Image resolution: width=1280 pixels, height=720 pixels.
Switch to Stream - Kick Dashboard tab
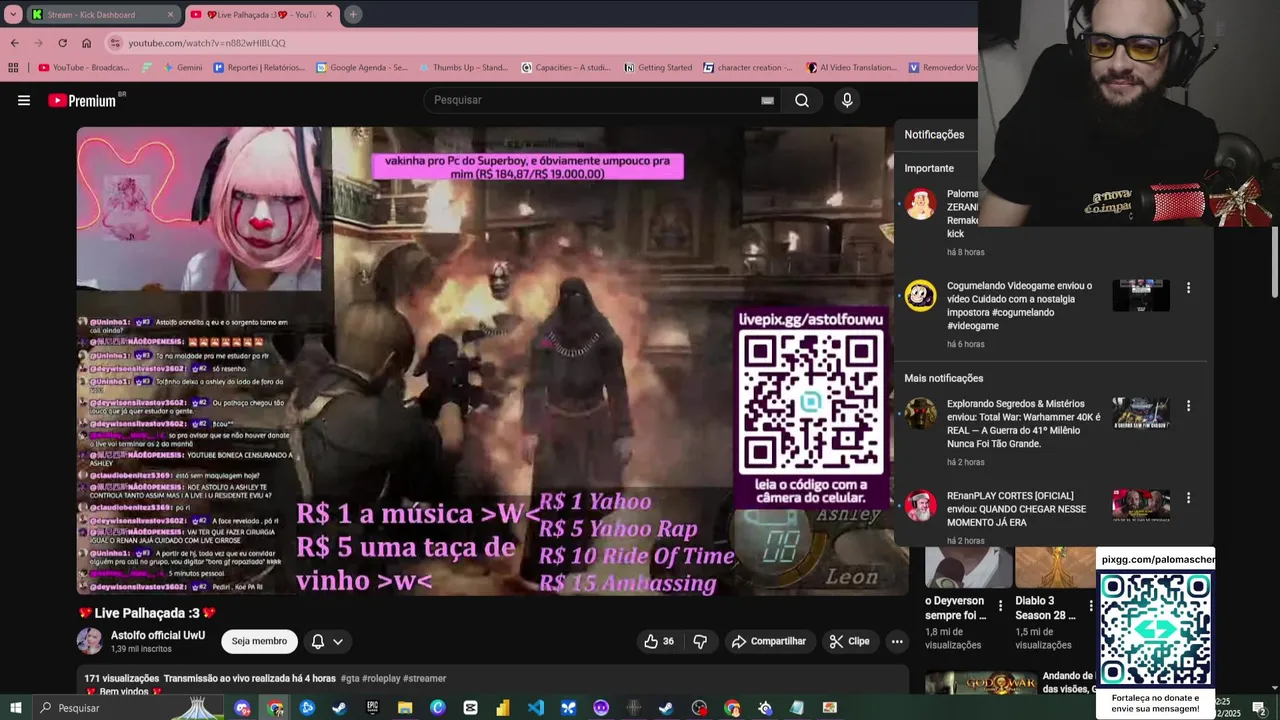[103, 14]
